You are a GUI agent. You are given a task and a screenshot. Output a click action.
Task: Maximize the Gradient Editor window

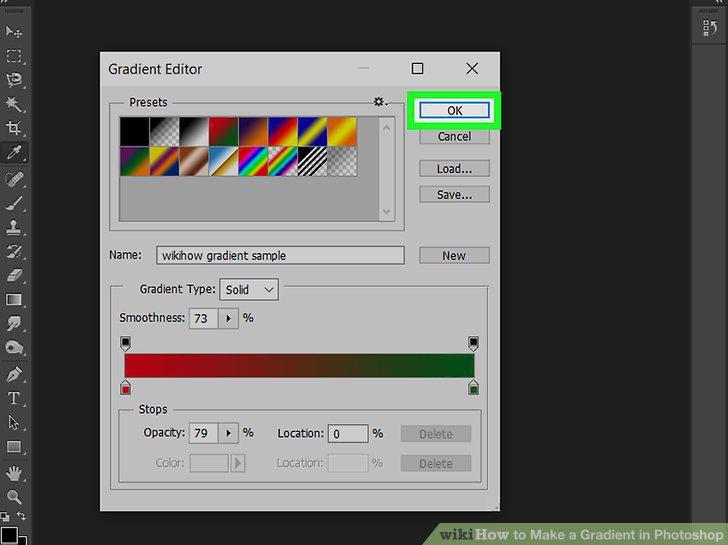(x=417, y=69)
